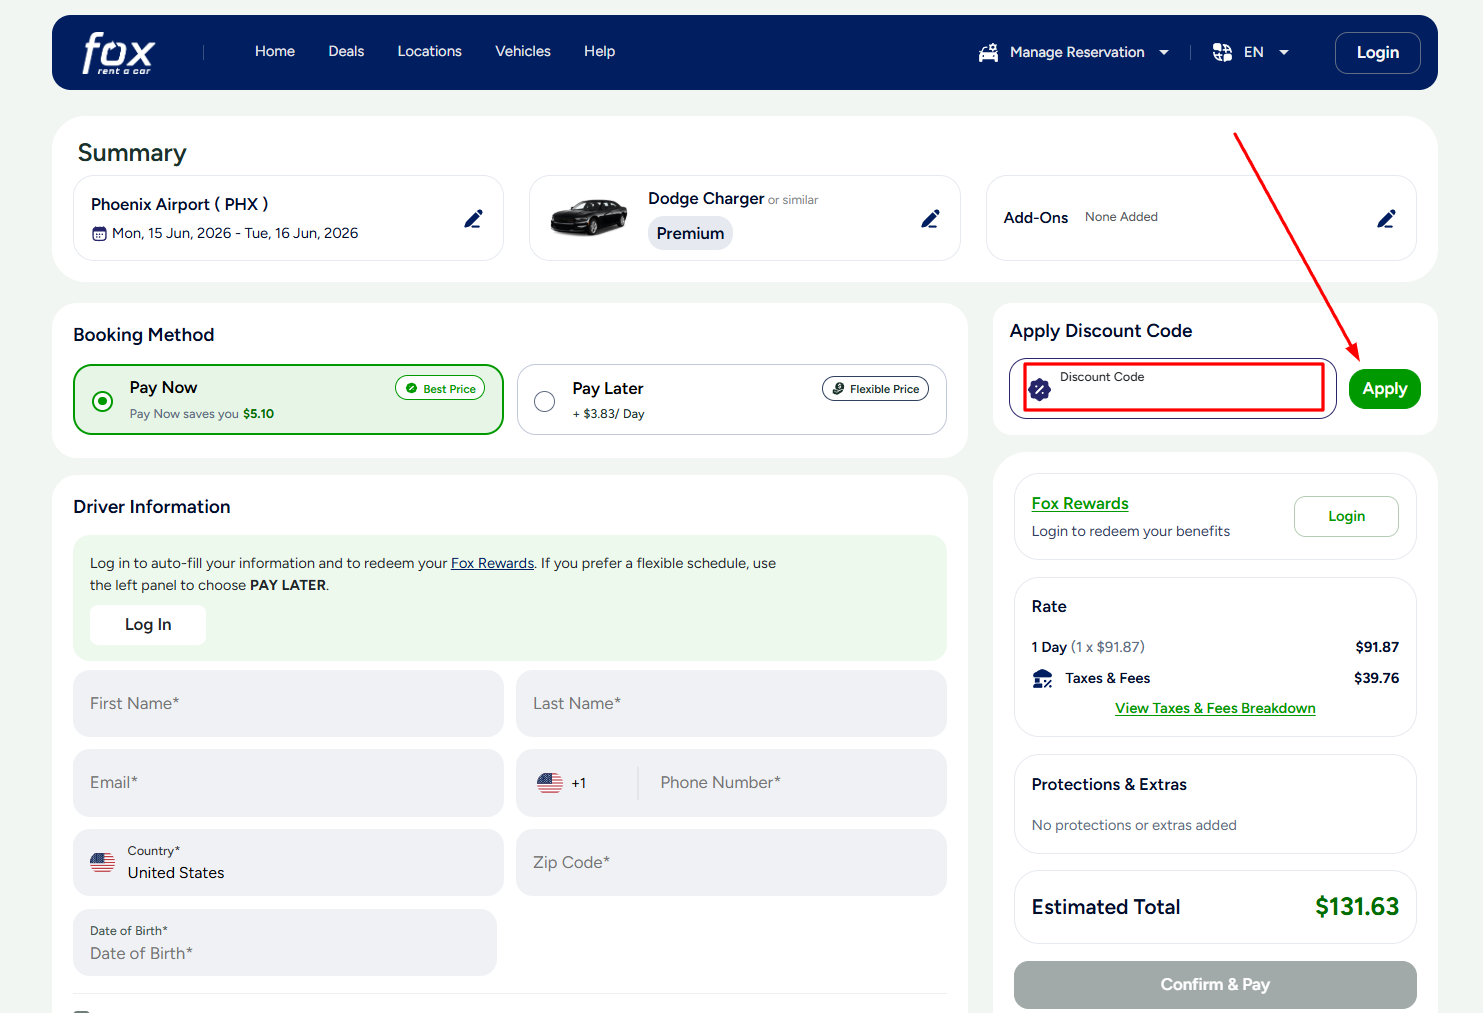Screen dimensions: 1483x1013
Task: Focus the Date of Birth field
Action: click(x=285, y=943)
